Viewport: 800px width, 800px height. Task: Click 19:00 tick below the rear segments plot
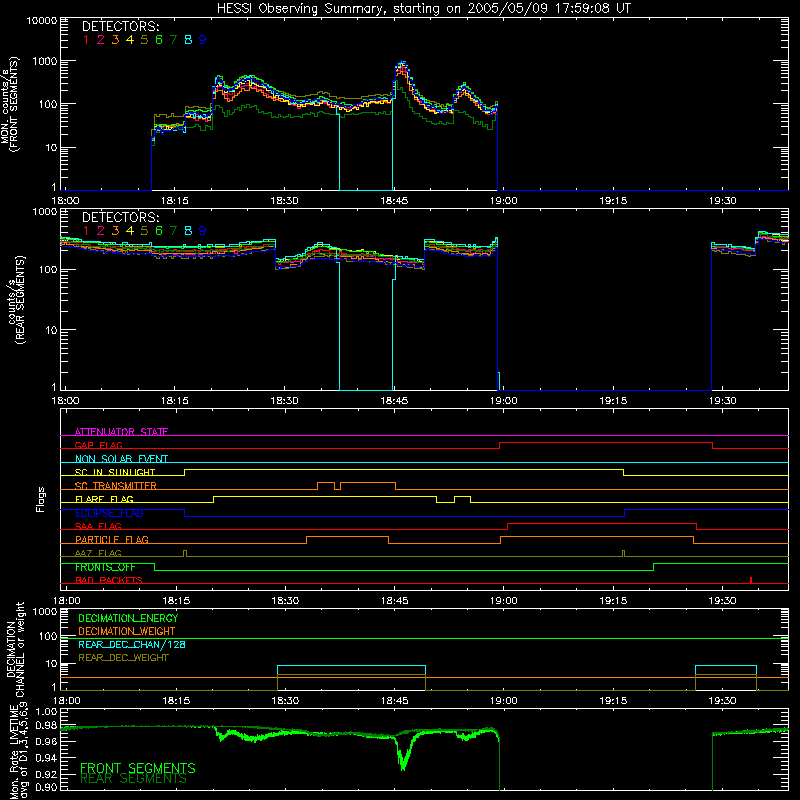point(504,401)
